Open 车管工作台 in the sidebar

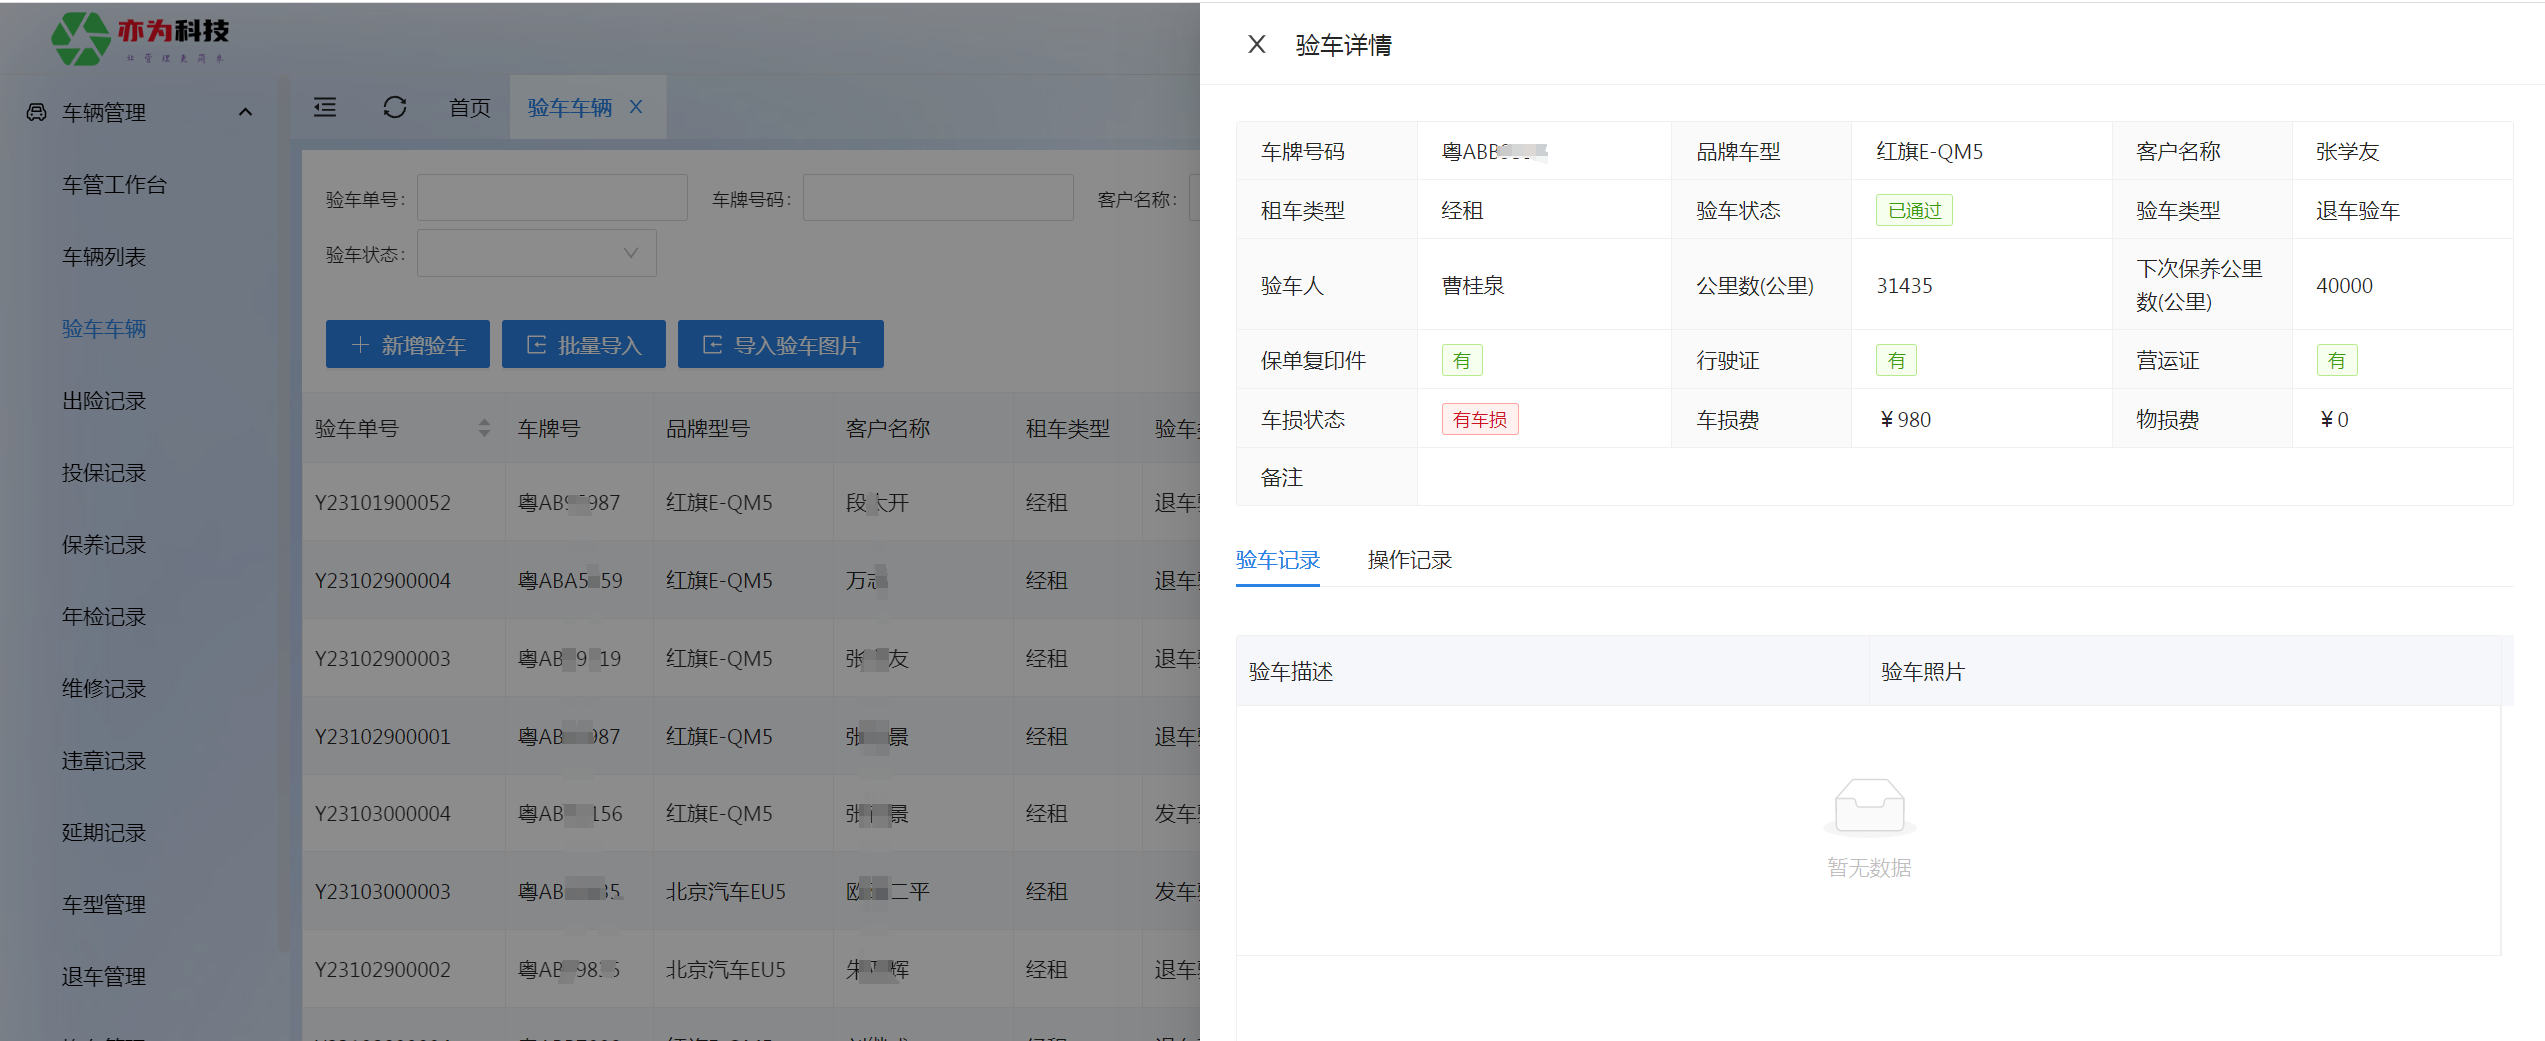pos(114,185)
